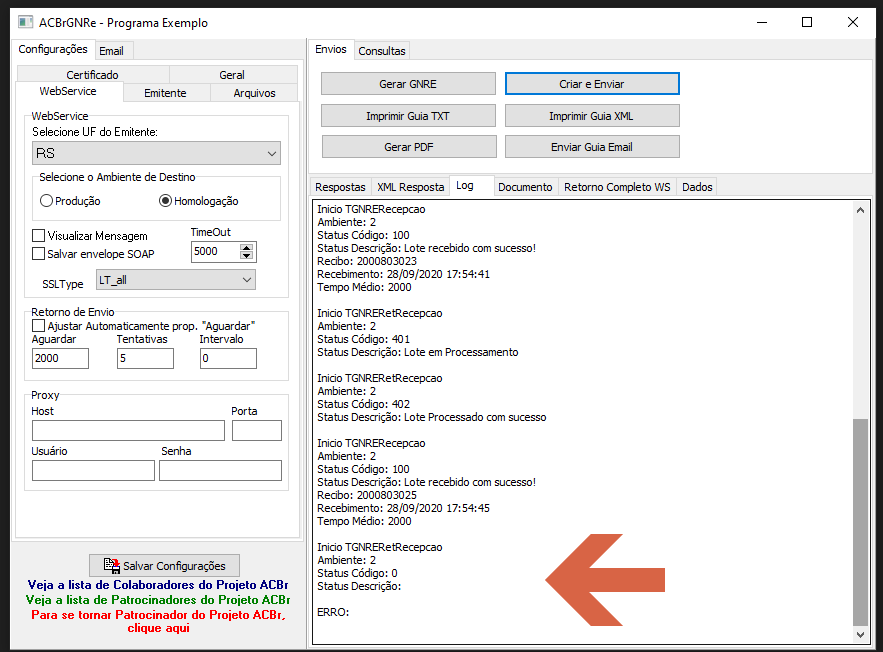The image size is (883, 652).
Task: Check Ajustar Automaticamente prop. Aguardar
Action: [x=38, y=325]
